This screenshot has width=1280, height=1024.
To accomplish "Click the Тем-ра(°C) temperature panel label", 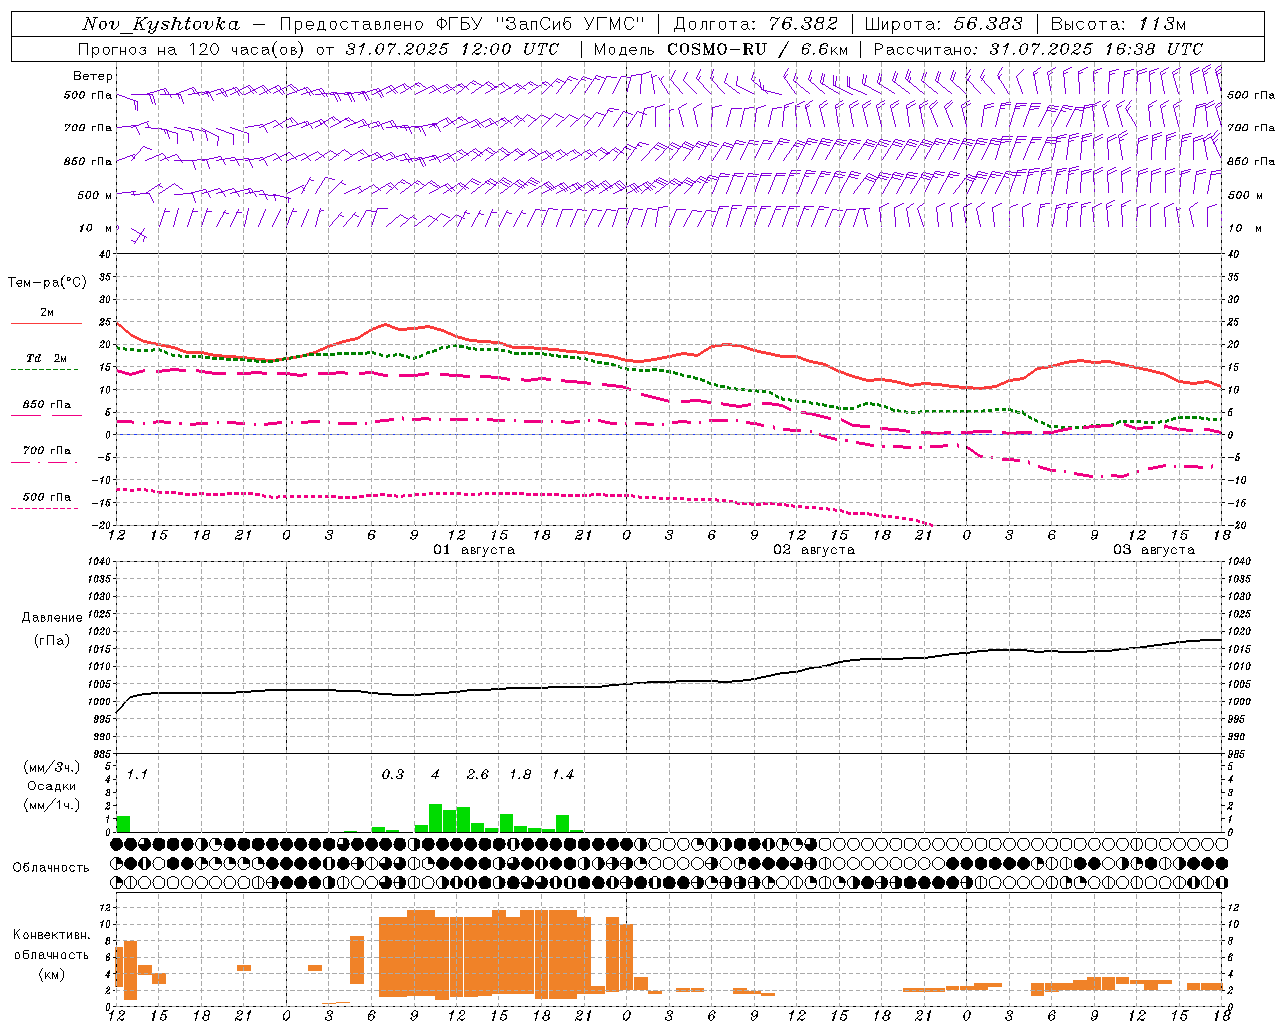I will click(47, 283).
